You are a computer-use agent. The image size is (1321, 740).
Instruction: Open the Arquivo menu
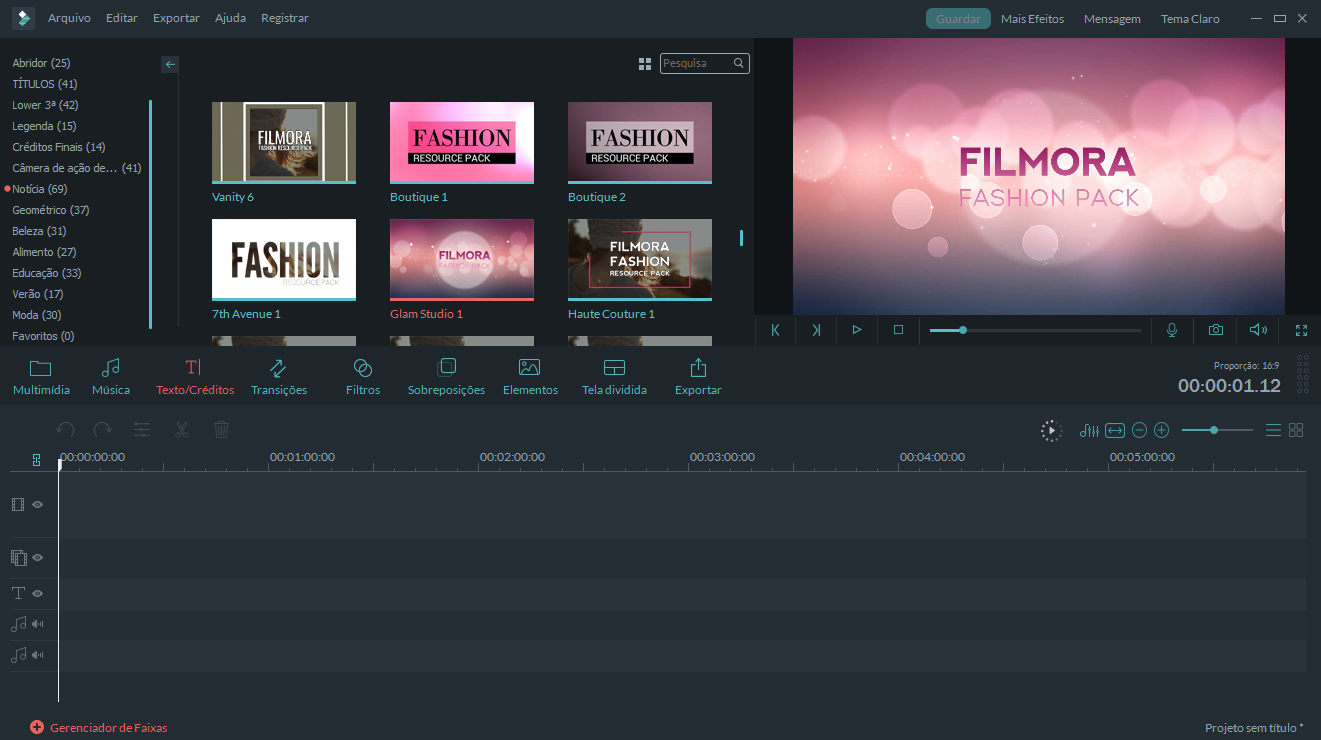coord(69,18)
